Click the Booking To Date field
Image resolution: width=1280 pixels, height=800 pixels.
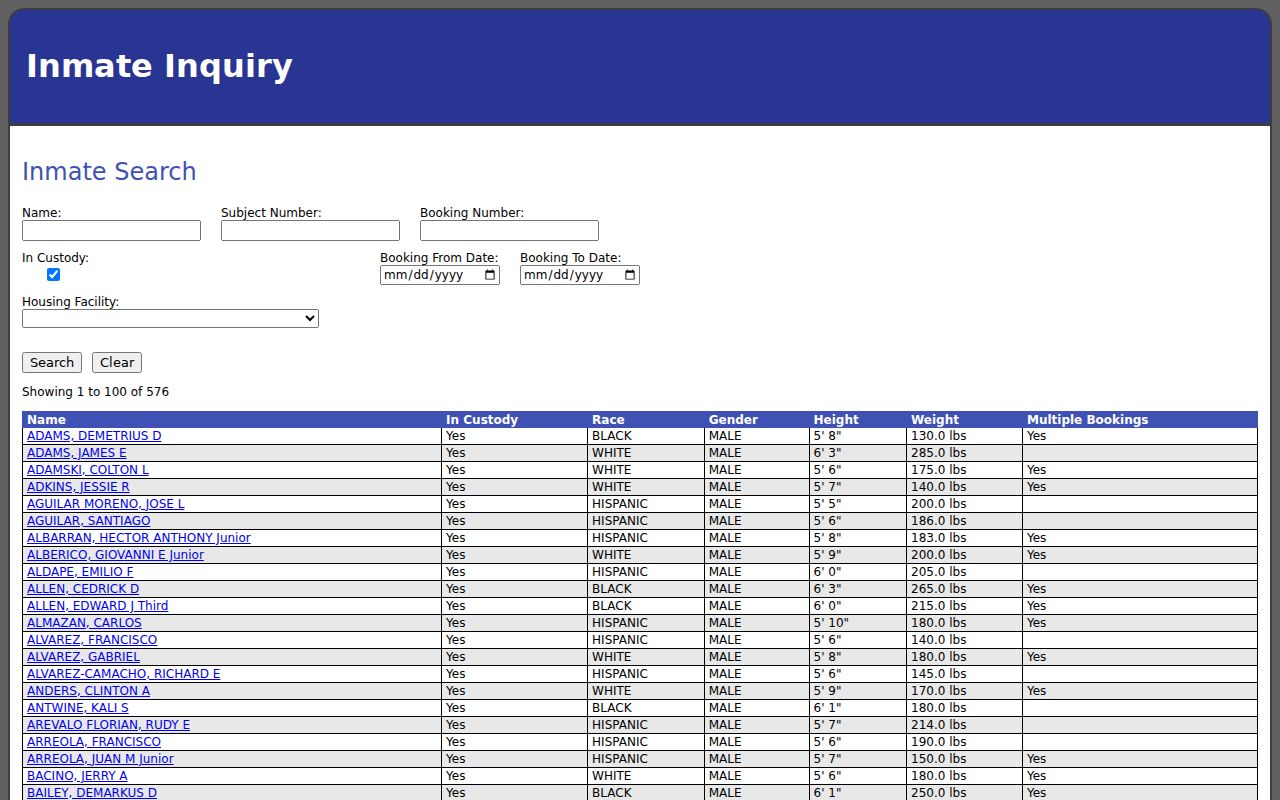[580, 275]
